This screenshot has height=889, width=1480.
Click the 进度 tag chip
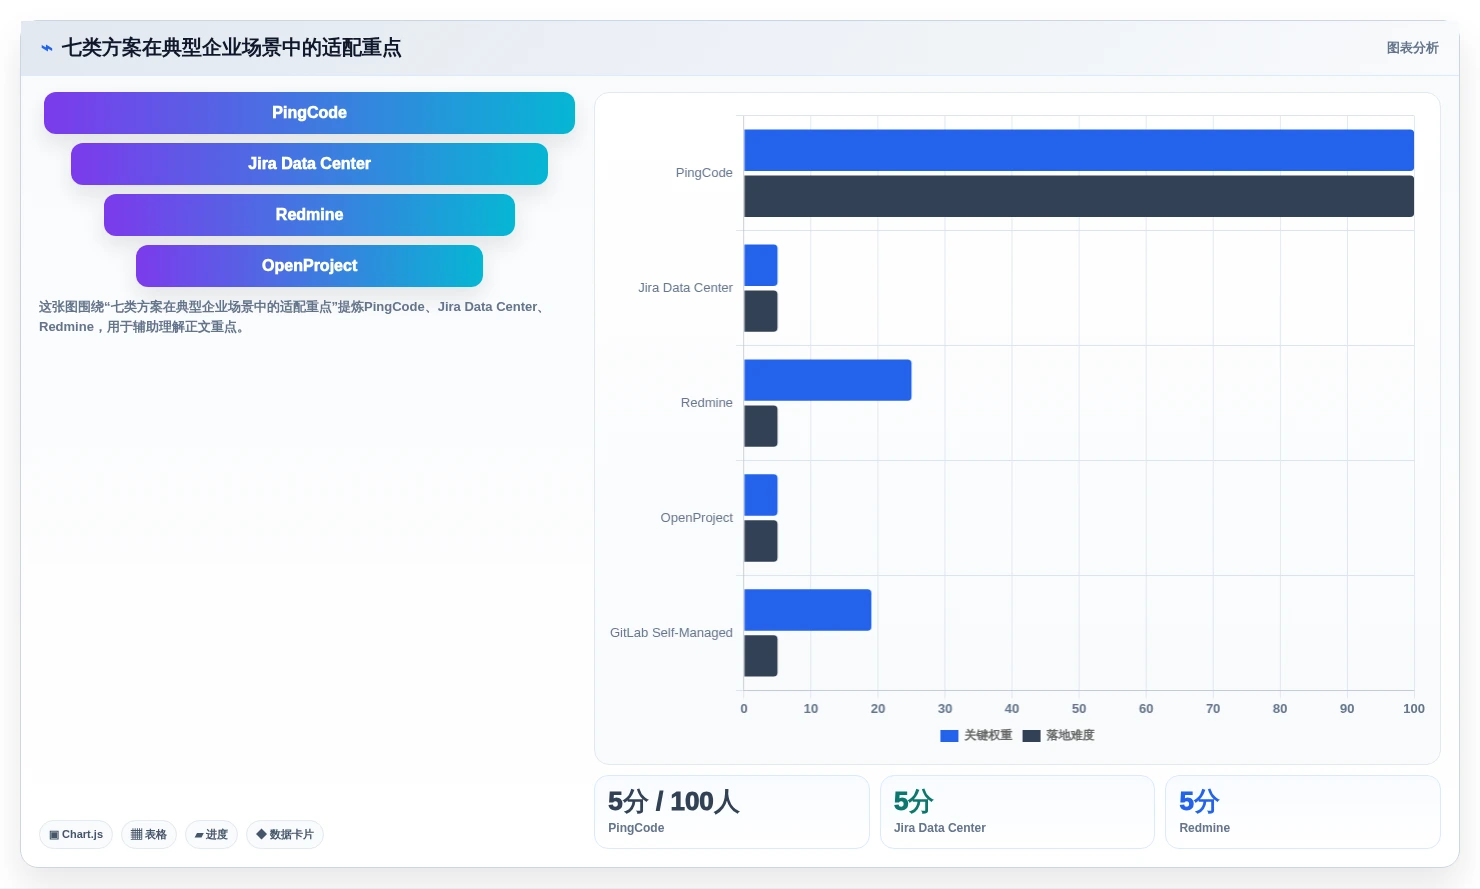(x=211, y=834)
